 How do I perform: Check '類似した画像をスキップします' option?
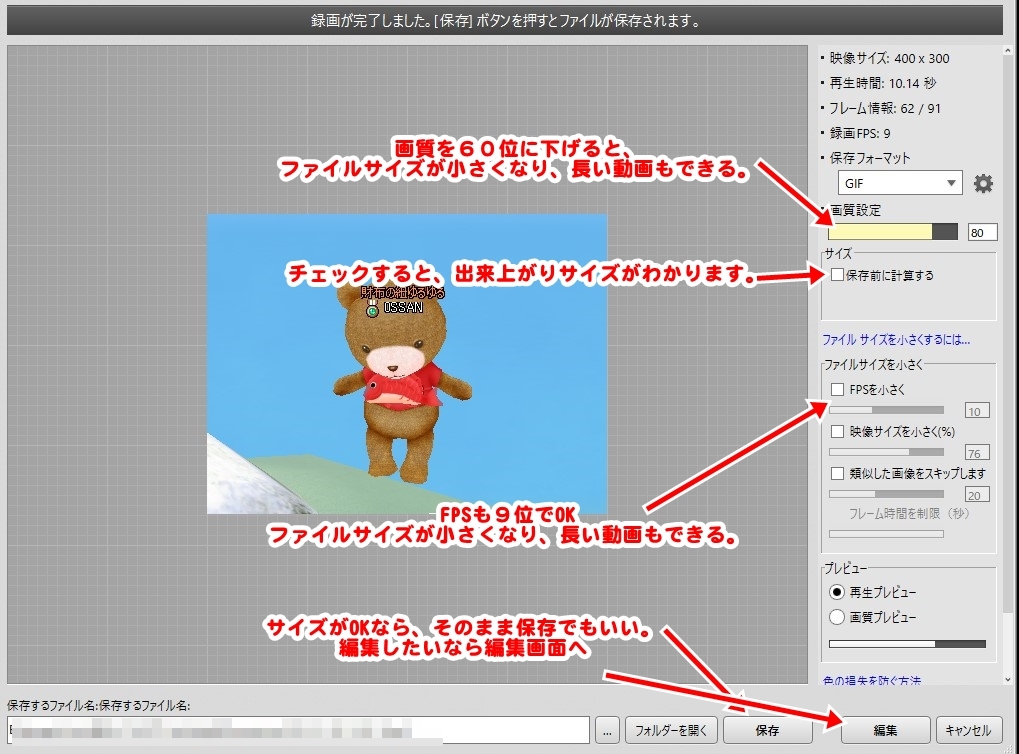tap(837, 473)
